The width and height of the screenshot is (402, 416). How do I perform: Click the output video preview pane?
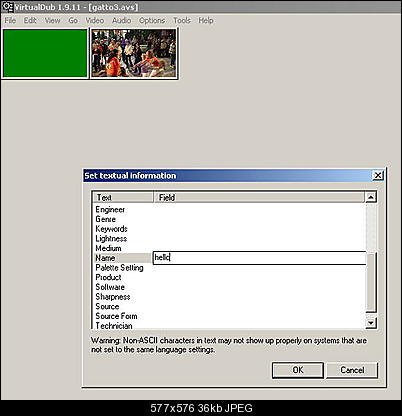tap(134, 54)
